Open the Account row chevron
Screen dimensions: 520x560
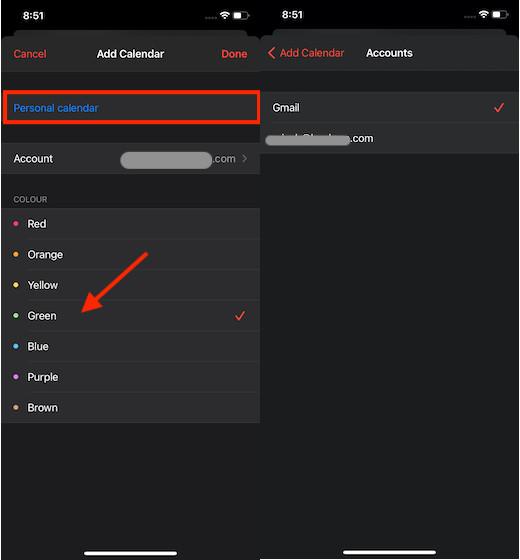point(245,159)
